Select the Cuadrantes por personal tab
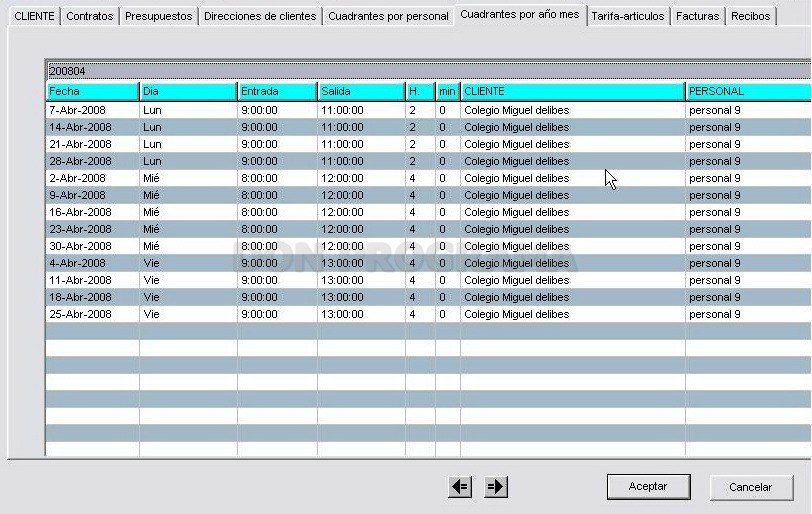The height and width of the screenshot is (514, 812). click(388, 16)
